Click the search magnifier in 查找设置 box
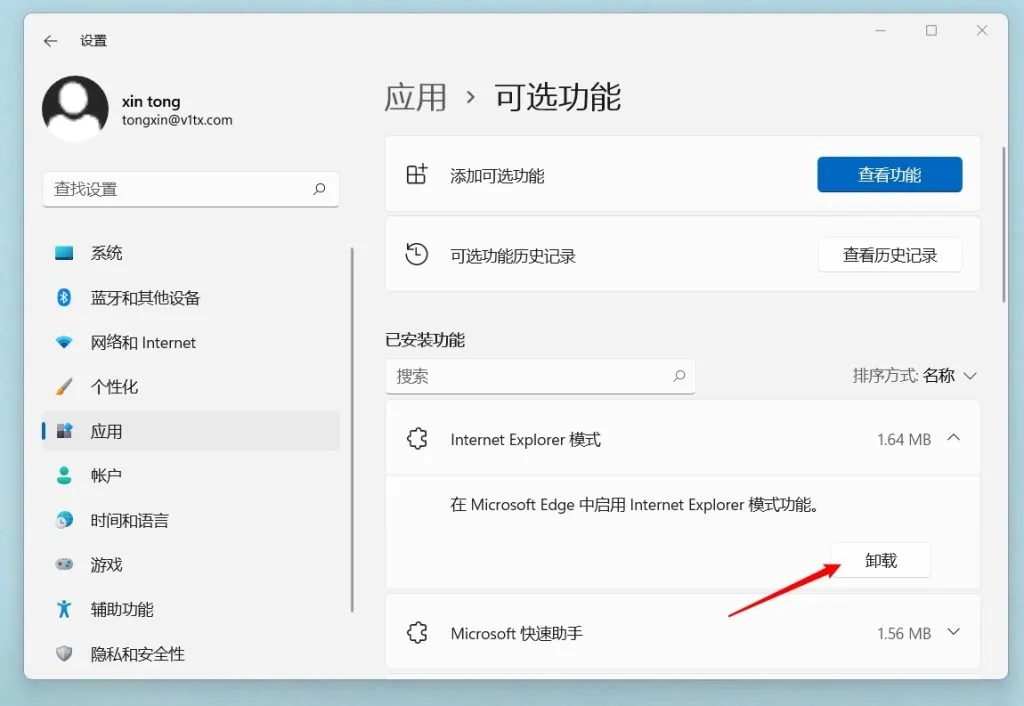Viewport: 1024px width, 706px height. coord(319,188)
